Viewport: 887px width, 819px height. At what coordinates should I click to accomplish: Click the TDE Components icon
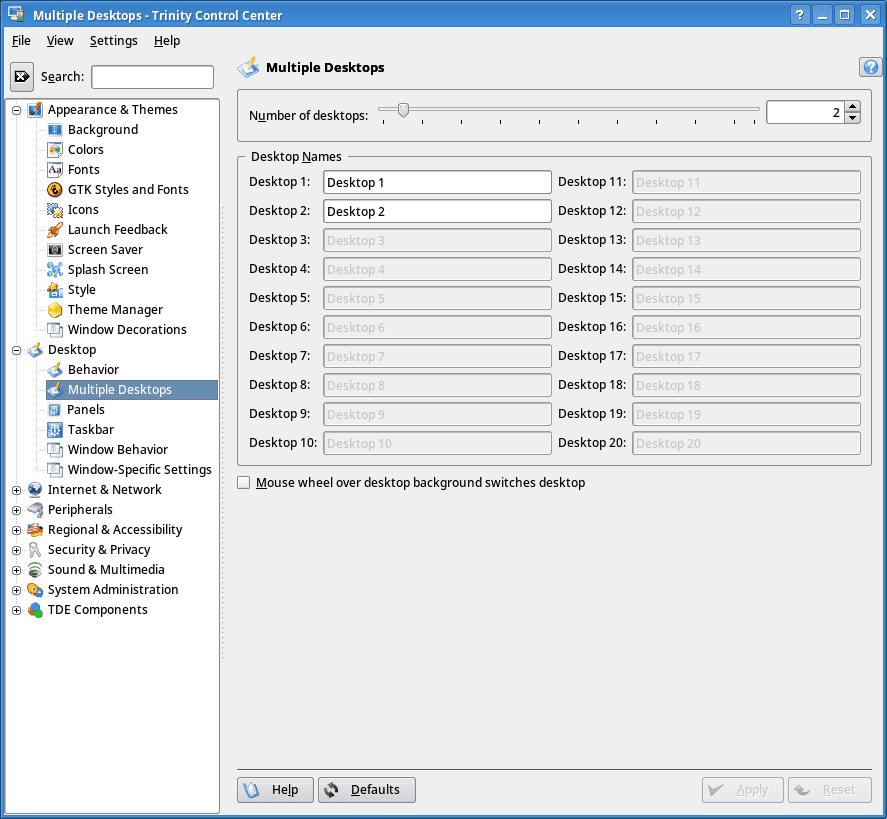(35, 610)
